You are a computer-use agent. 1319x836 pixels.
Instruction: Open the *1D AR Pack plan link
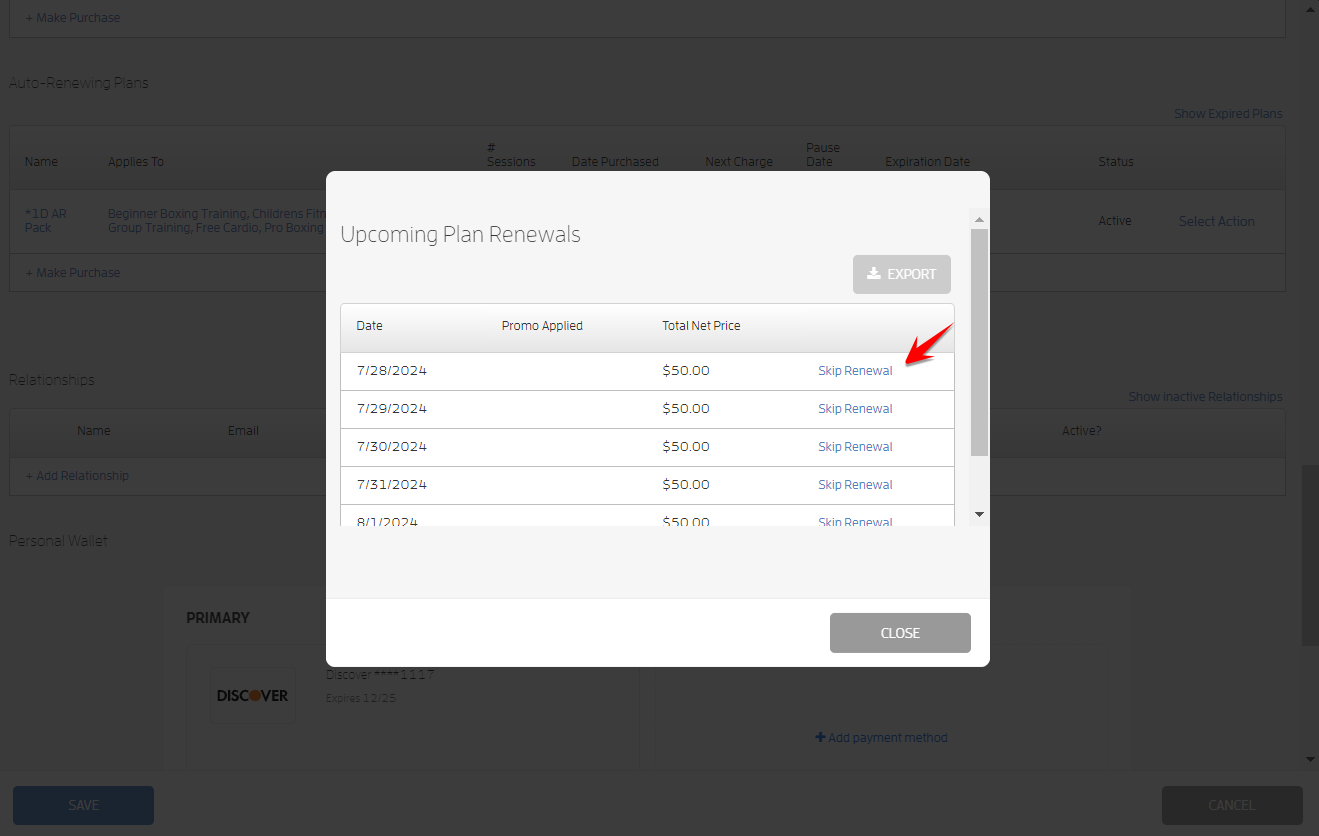pos(45,221)
